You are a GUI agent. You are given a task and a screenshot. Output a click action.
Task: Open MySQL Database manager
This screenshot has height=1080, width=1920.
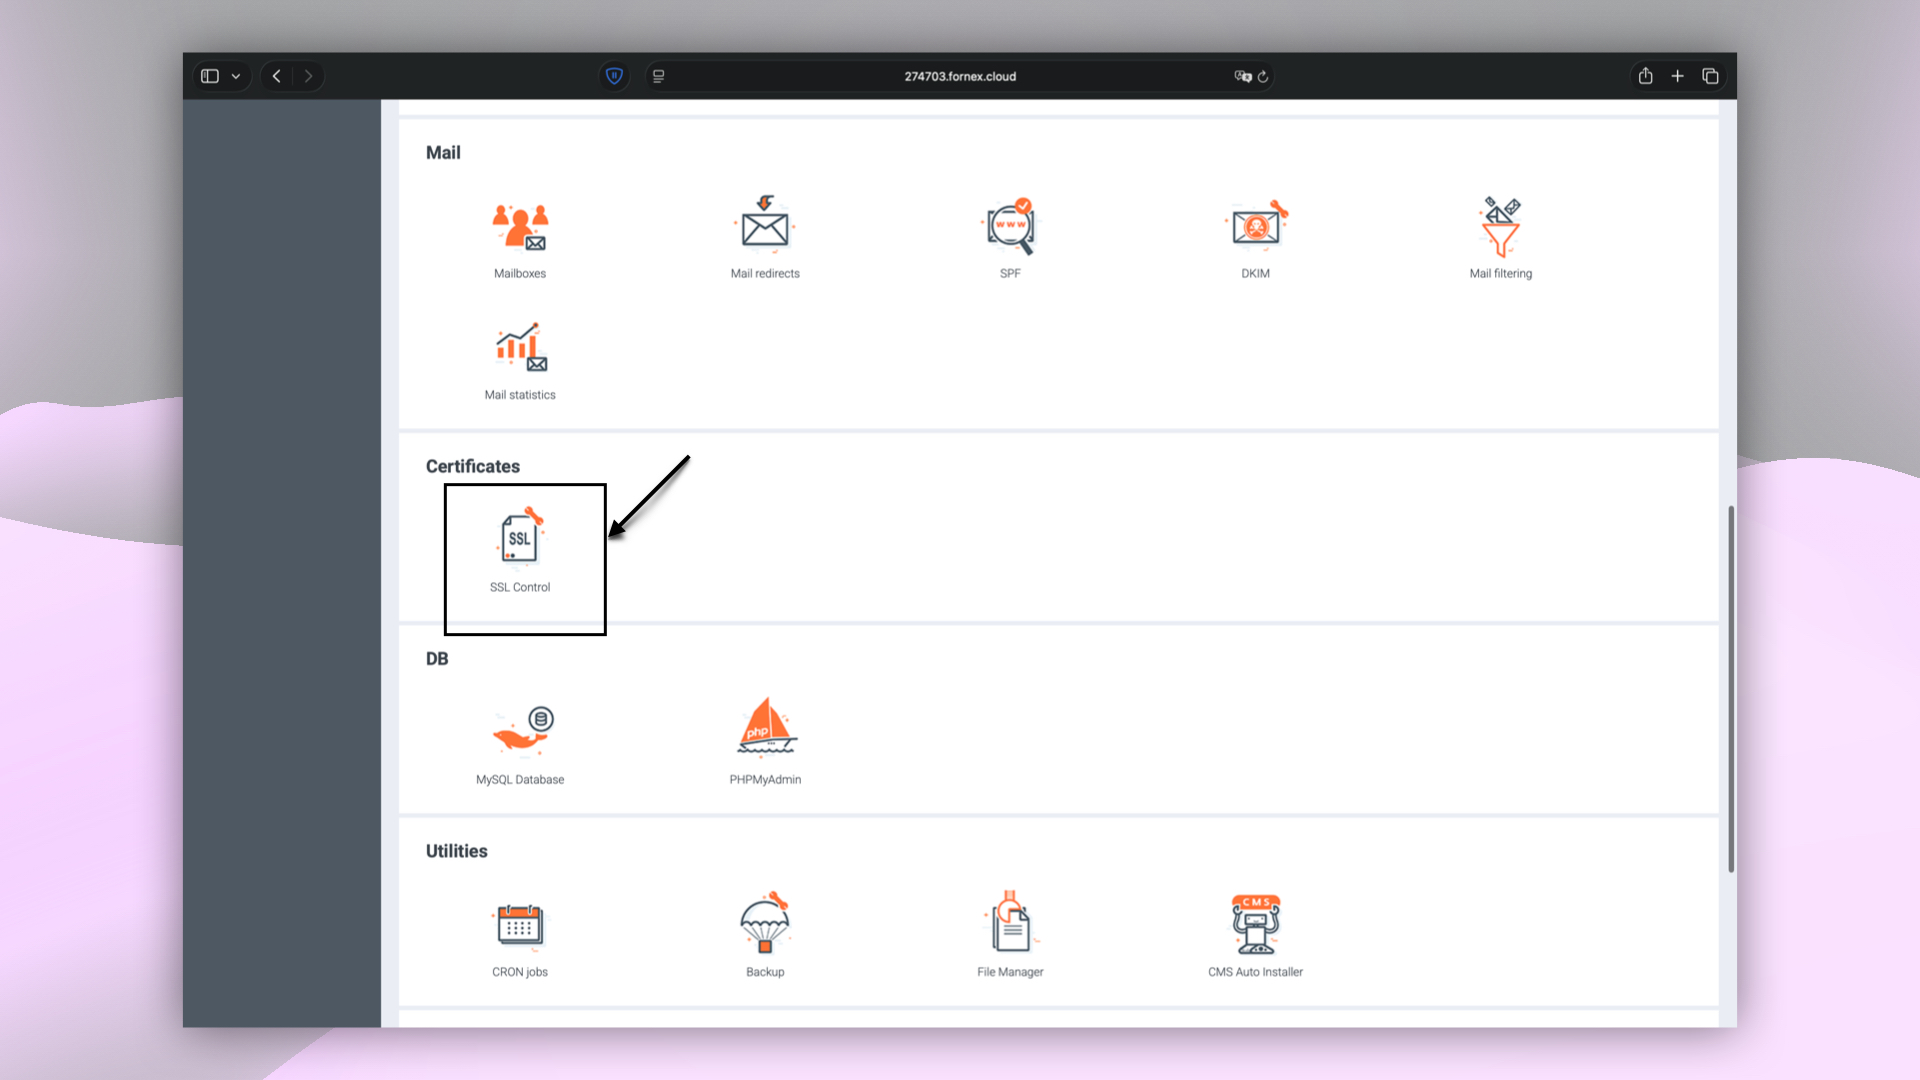[x=520, y=733]
